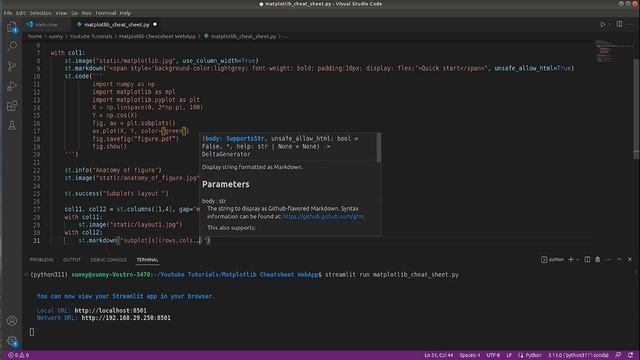
Task: Open notifications bell in status bar
Action: [x=631, y=355]
